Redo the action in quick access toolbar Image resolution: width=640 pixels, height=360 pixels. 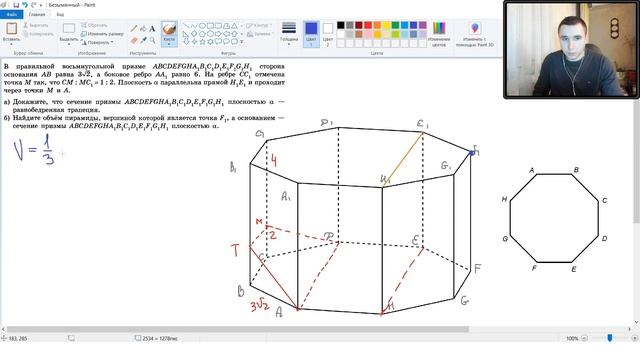pos(33,5)
